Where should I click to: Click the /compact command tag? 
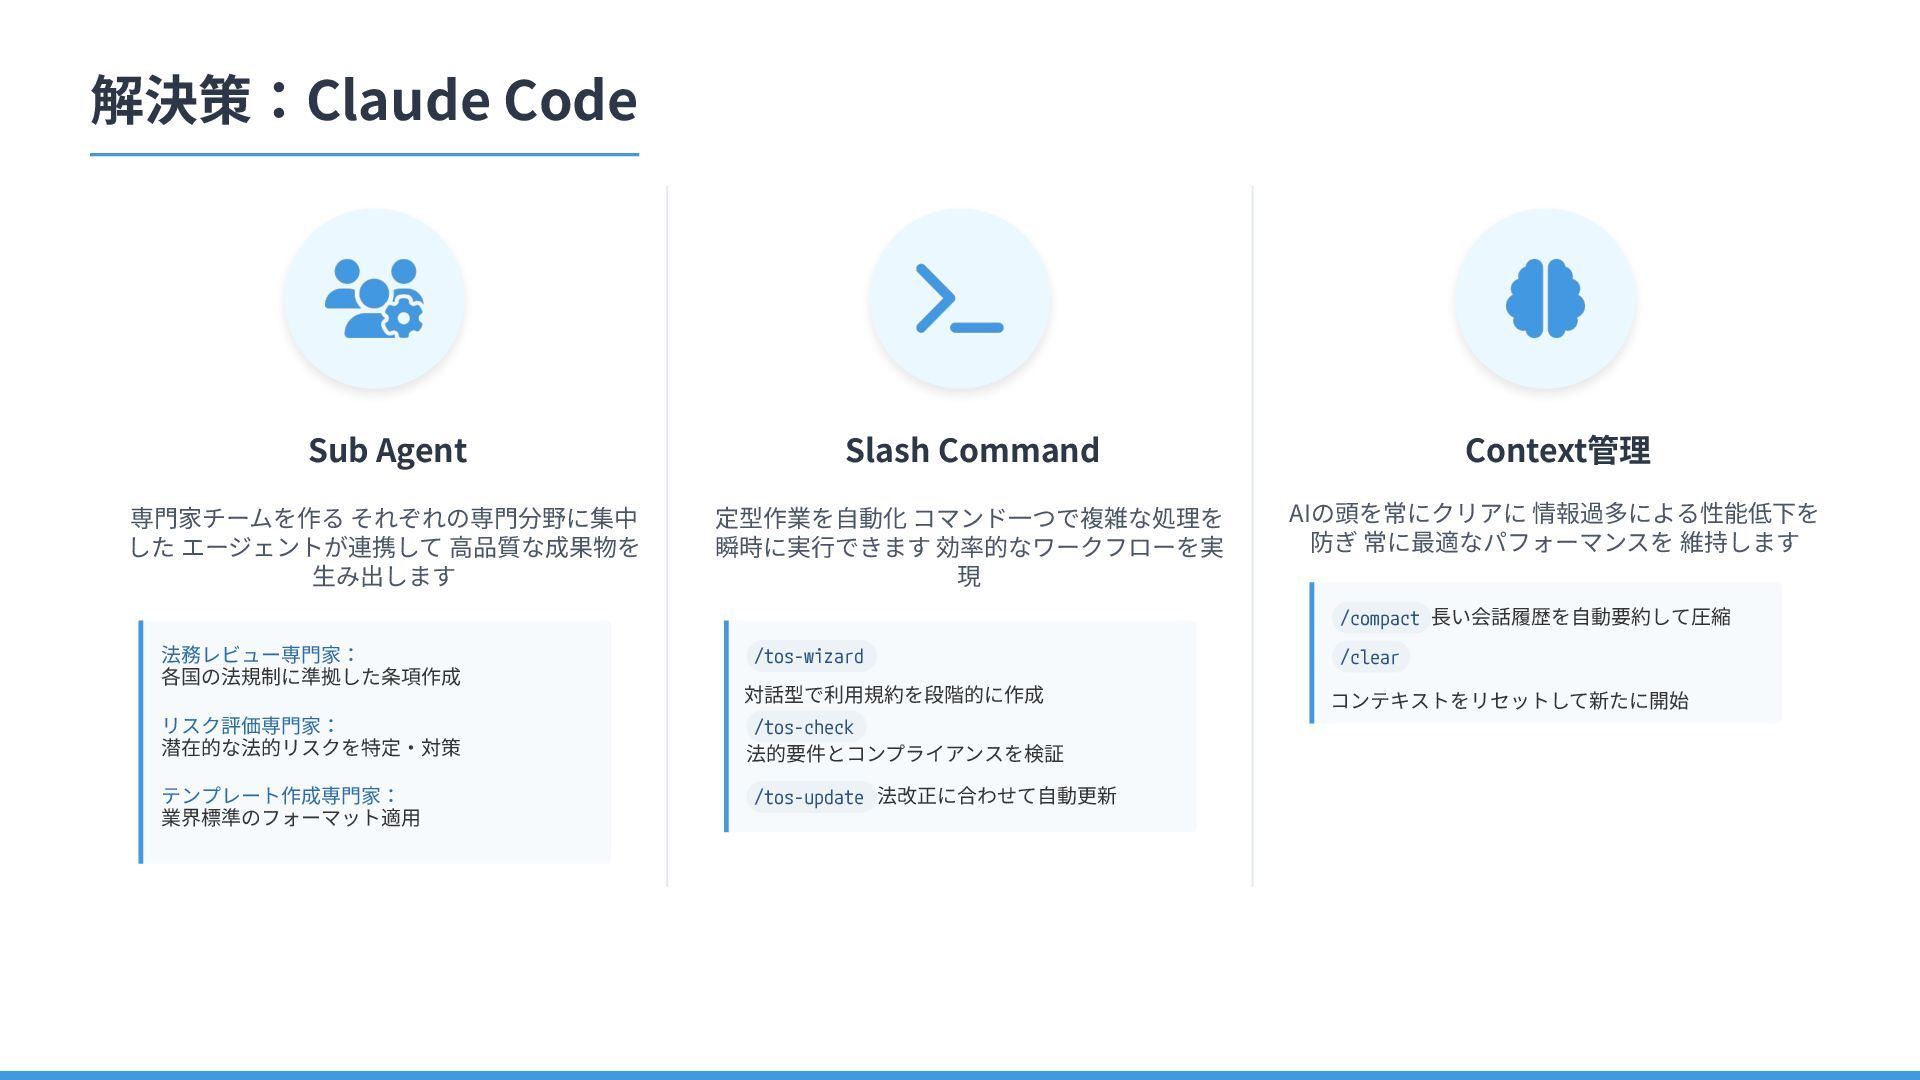click(x=1379, y=618)
